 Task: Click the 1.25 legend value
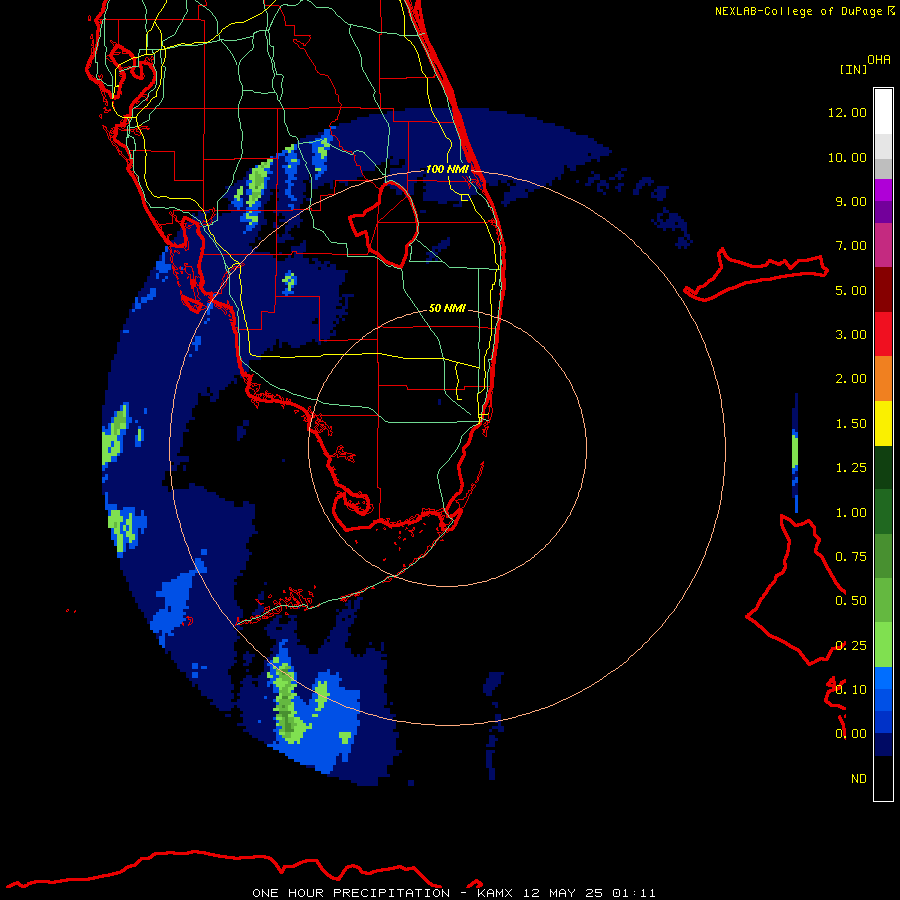tap(851, 468)
